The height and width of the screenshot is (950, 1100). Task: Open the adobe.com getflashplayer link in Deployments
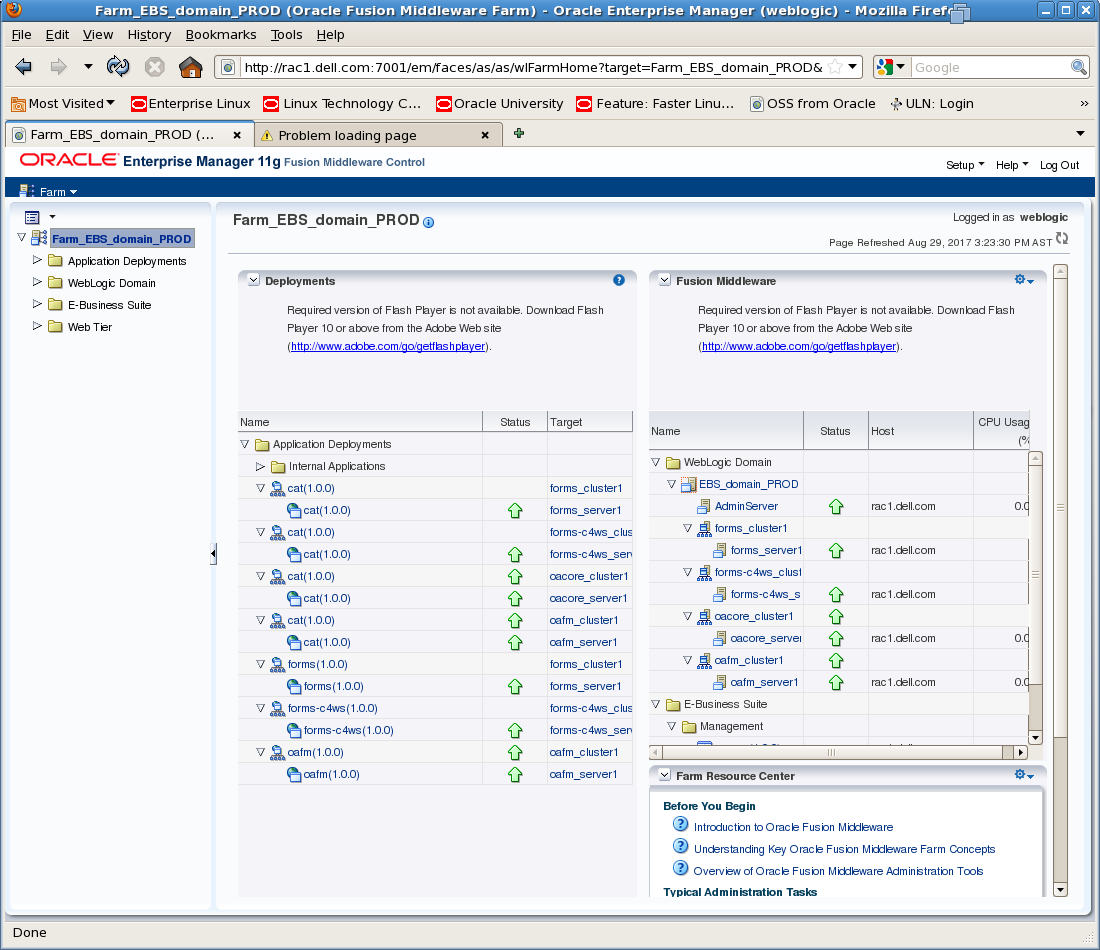tap(388, 346)
